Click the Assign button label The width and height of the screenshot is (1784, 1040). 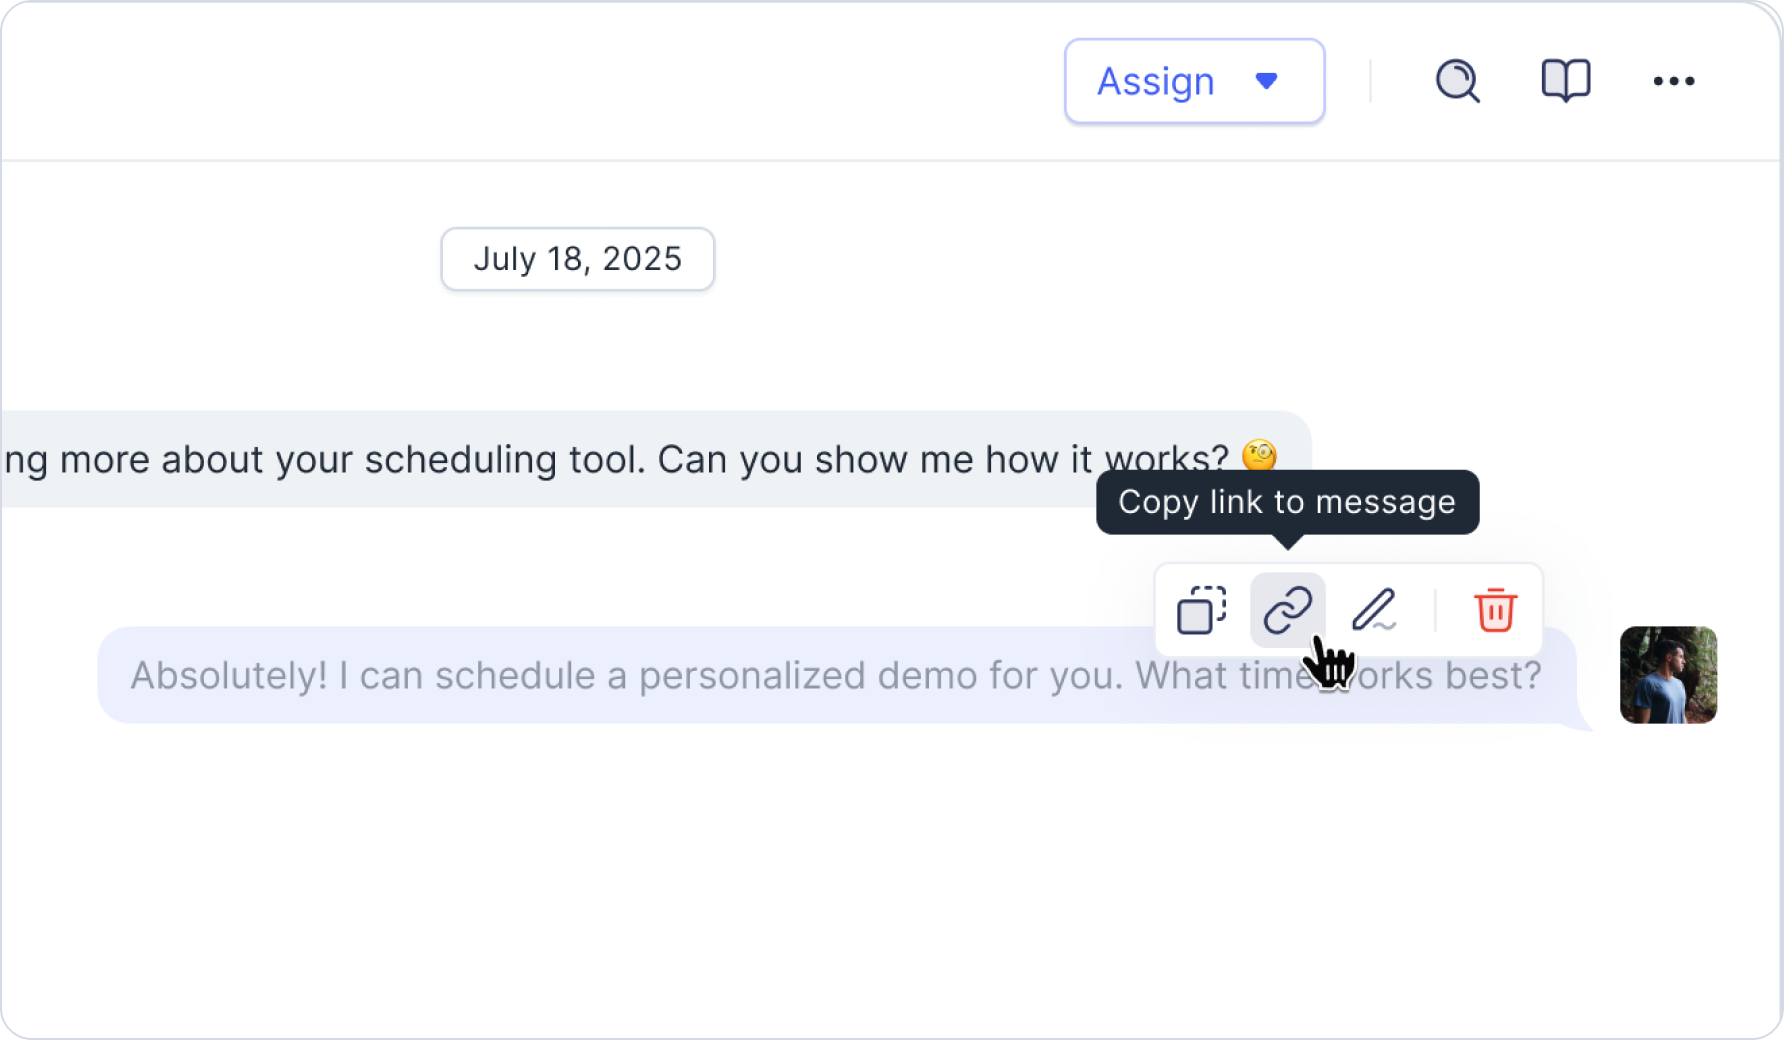(x=1156, y=81)
